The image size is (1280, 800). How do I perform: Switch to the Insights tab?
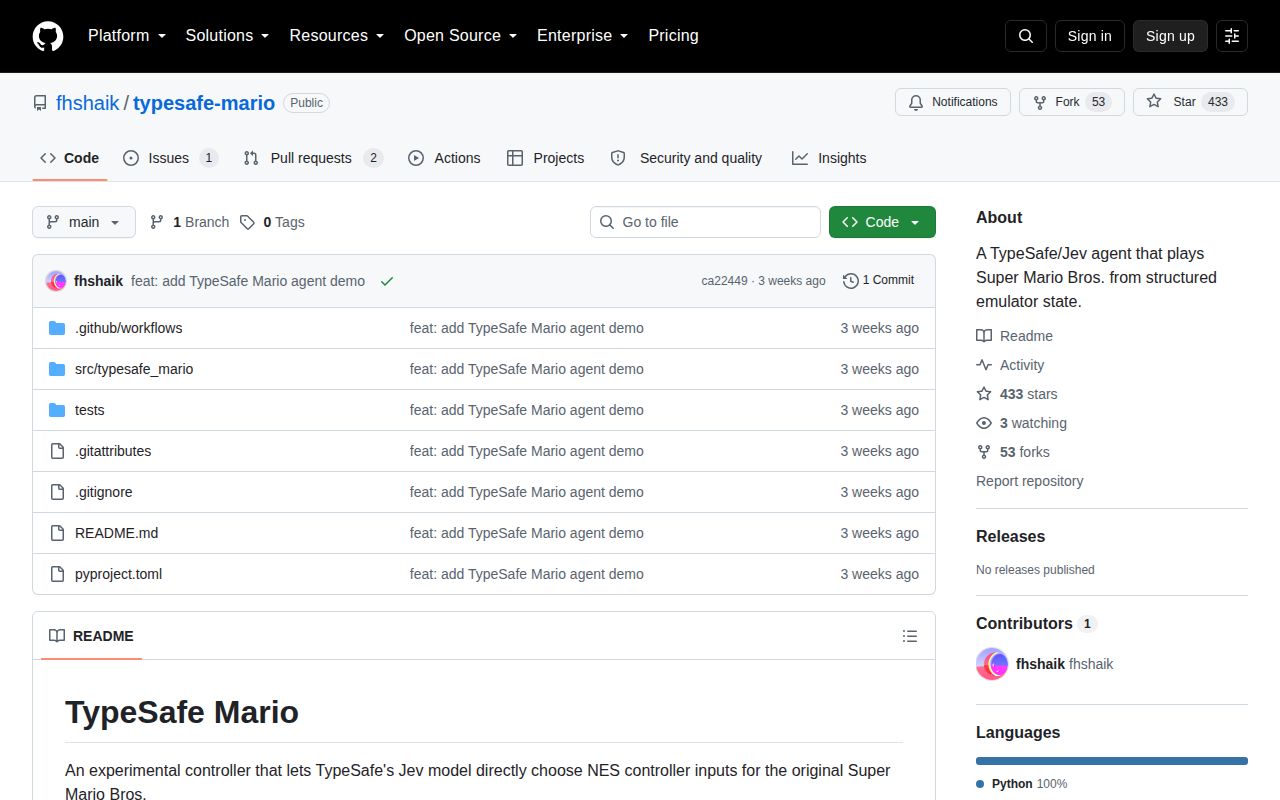[x=829, y=158]
